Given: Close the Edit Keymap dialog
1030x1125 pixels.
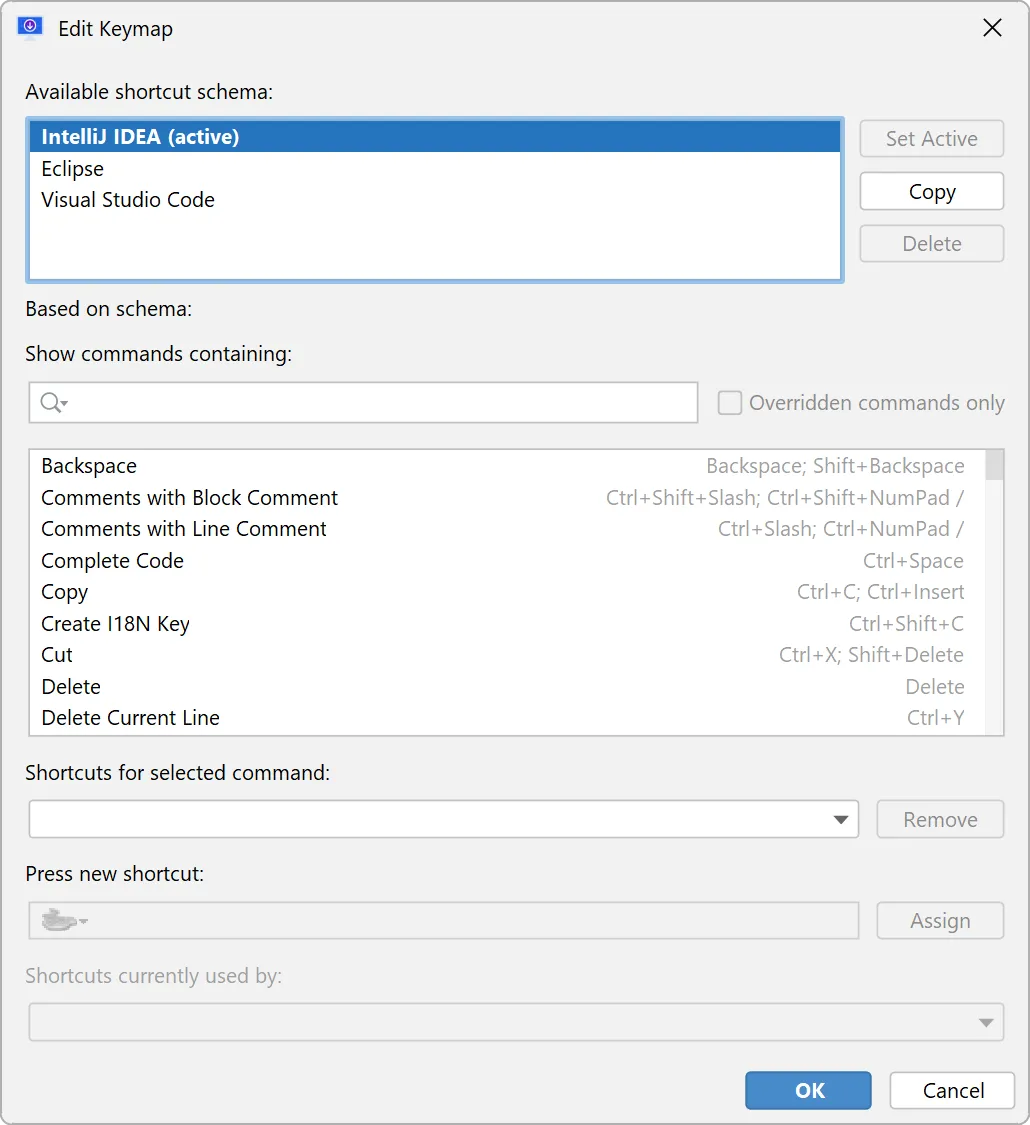Looking at the screenshot, I should point(992,28).
